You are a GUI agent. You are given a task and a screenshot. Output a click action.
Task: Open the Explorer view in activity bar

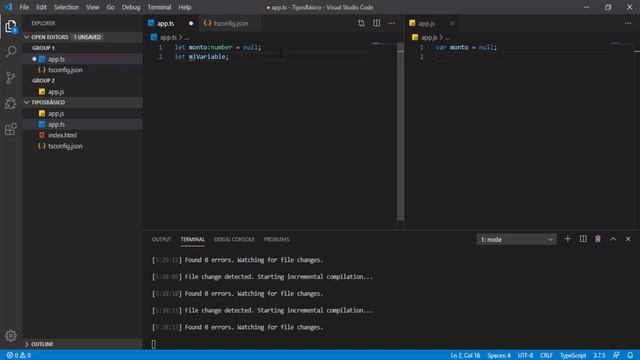point(11,27)
